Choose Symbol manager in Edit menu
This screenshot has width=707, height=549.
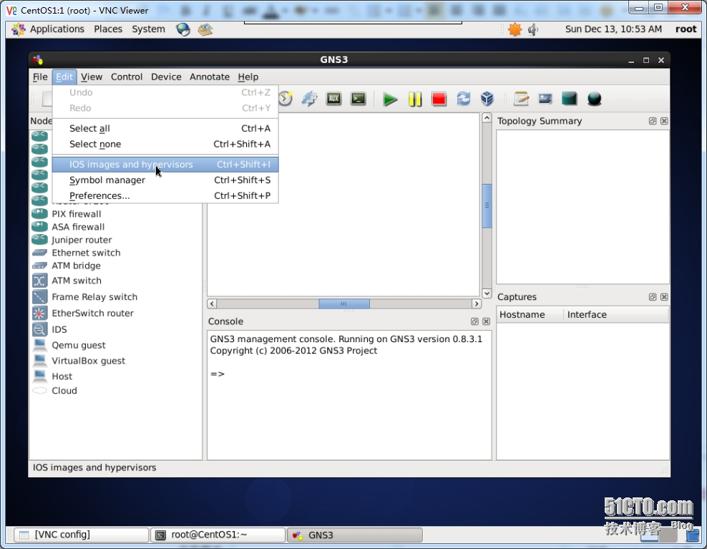107,180
